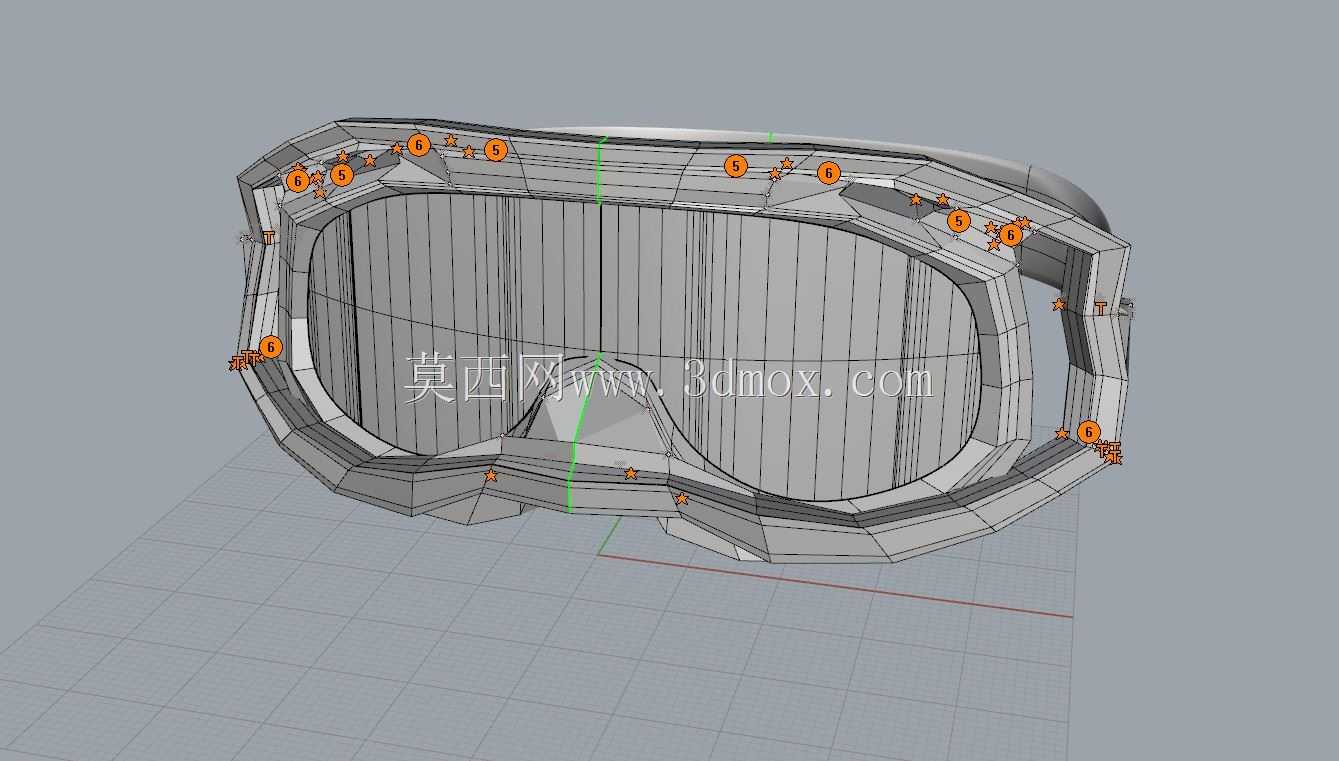Screen dimensions: 1339x761
Task: Pick the lone T-point marker on the right strap loop
Action: pos(1101,308)
